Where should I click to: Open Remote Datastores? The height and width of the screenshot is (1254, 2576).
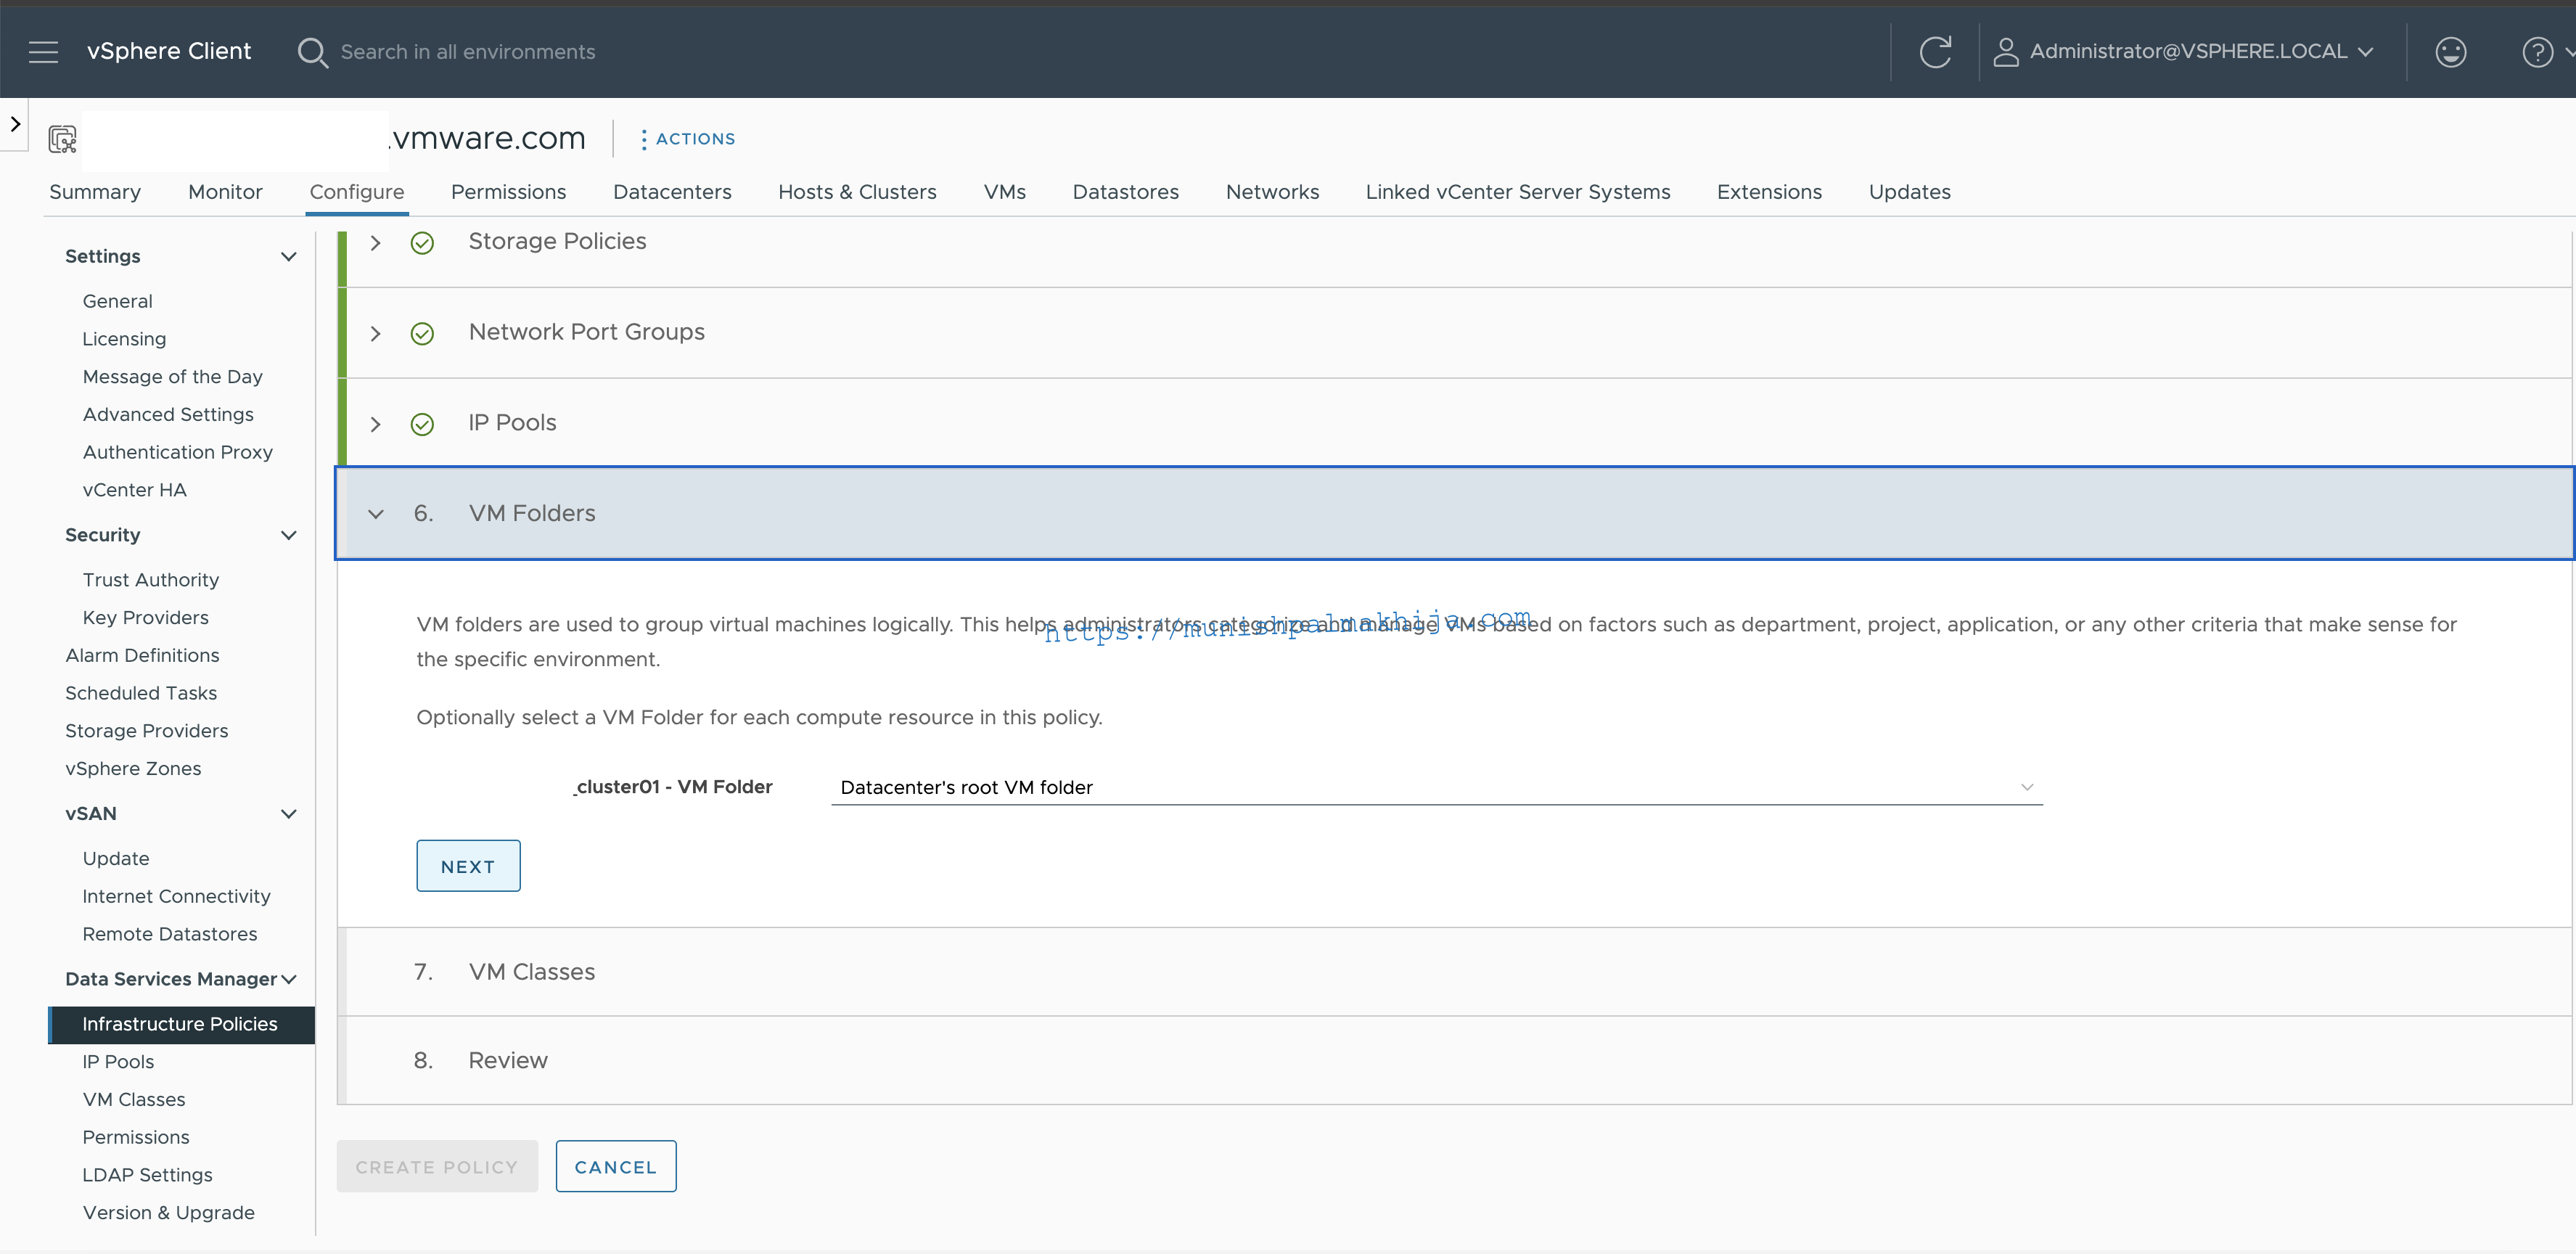(170, 934)
